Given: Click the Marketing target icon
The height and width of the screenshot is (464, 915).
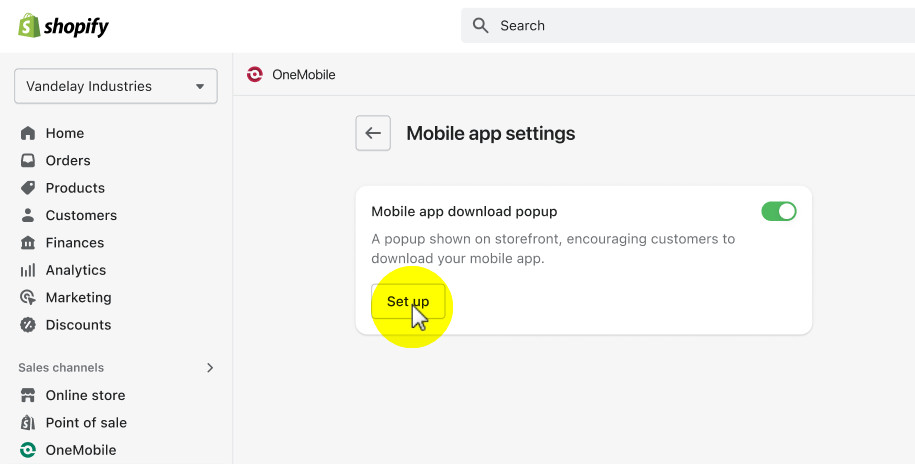Looking at the screenshot, I should [x=28, y=298].
